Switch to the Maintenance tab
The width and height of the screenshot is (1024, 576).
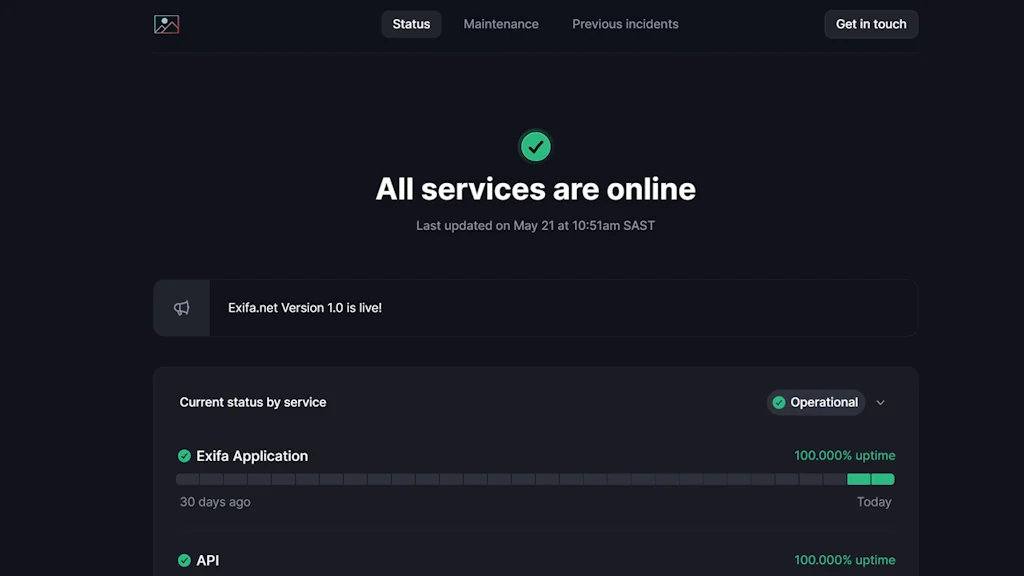(x=500, y=23)
